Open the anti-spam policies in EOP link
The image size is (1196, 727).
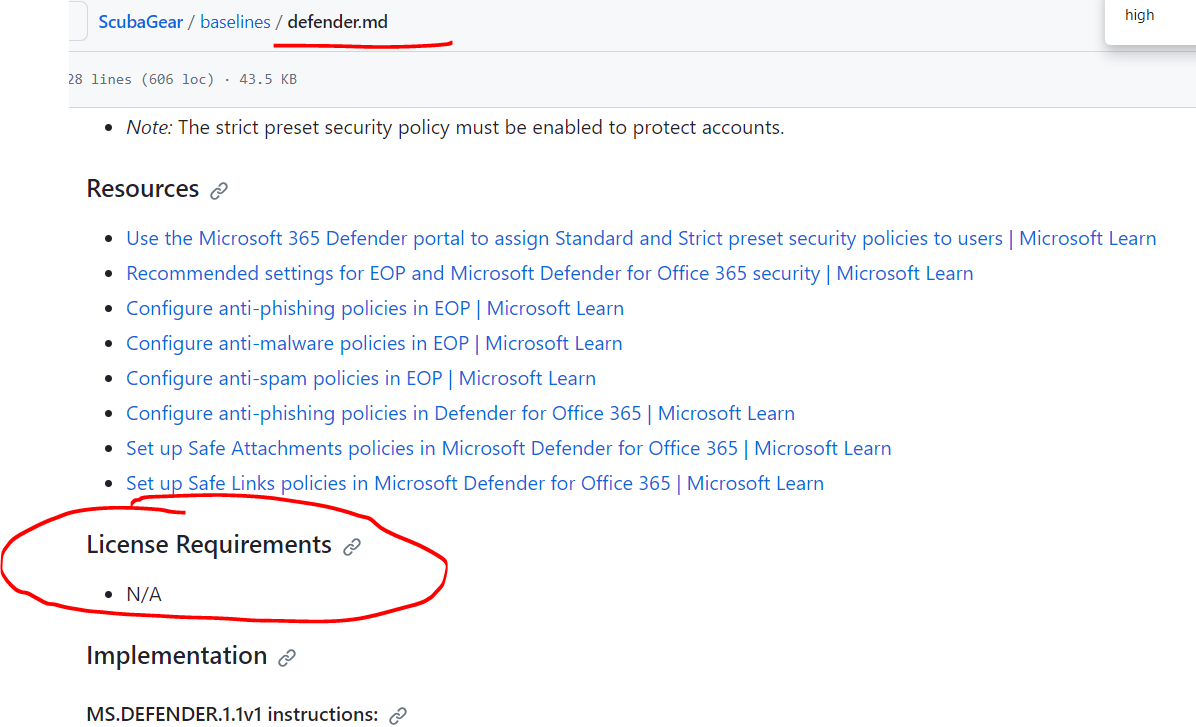[361, 378]
